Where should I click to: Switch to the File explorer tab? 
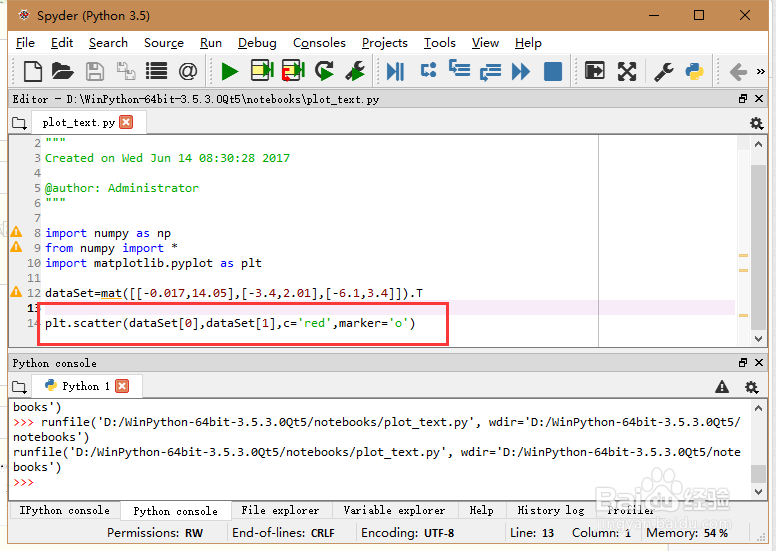click(280, 510)
